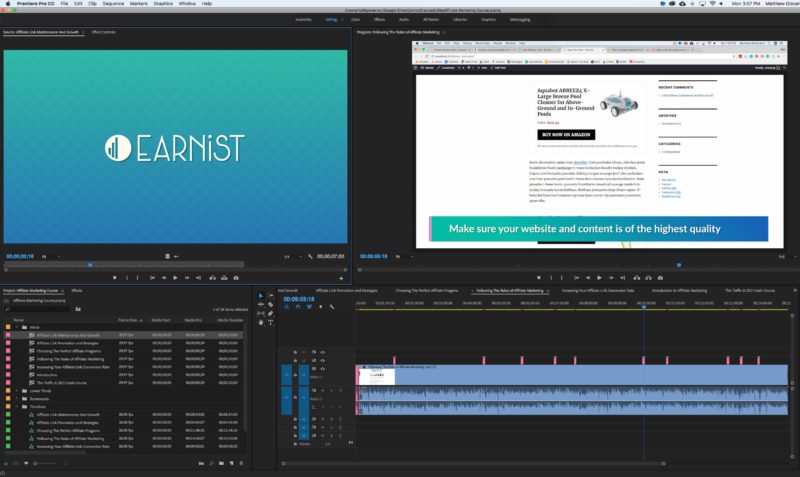Open Source monitor button editor plus

pyautogui.click(x=341, y=279)
